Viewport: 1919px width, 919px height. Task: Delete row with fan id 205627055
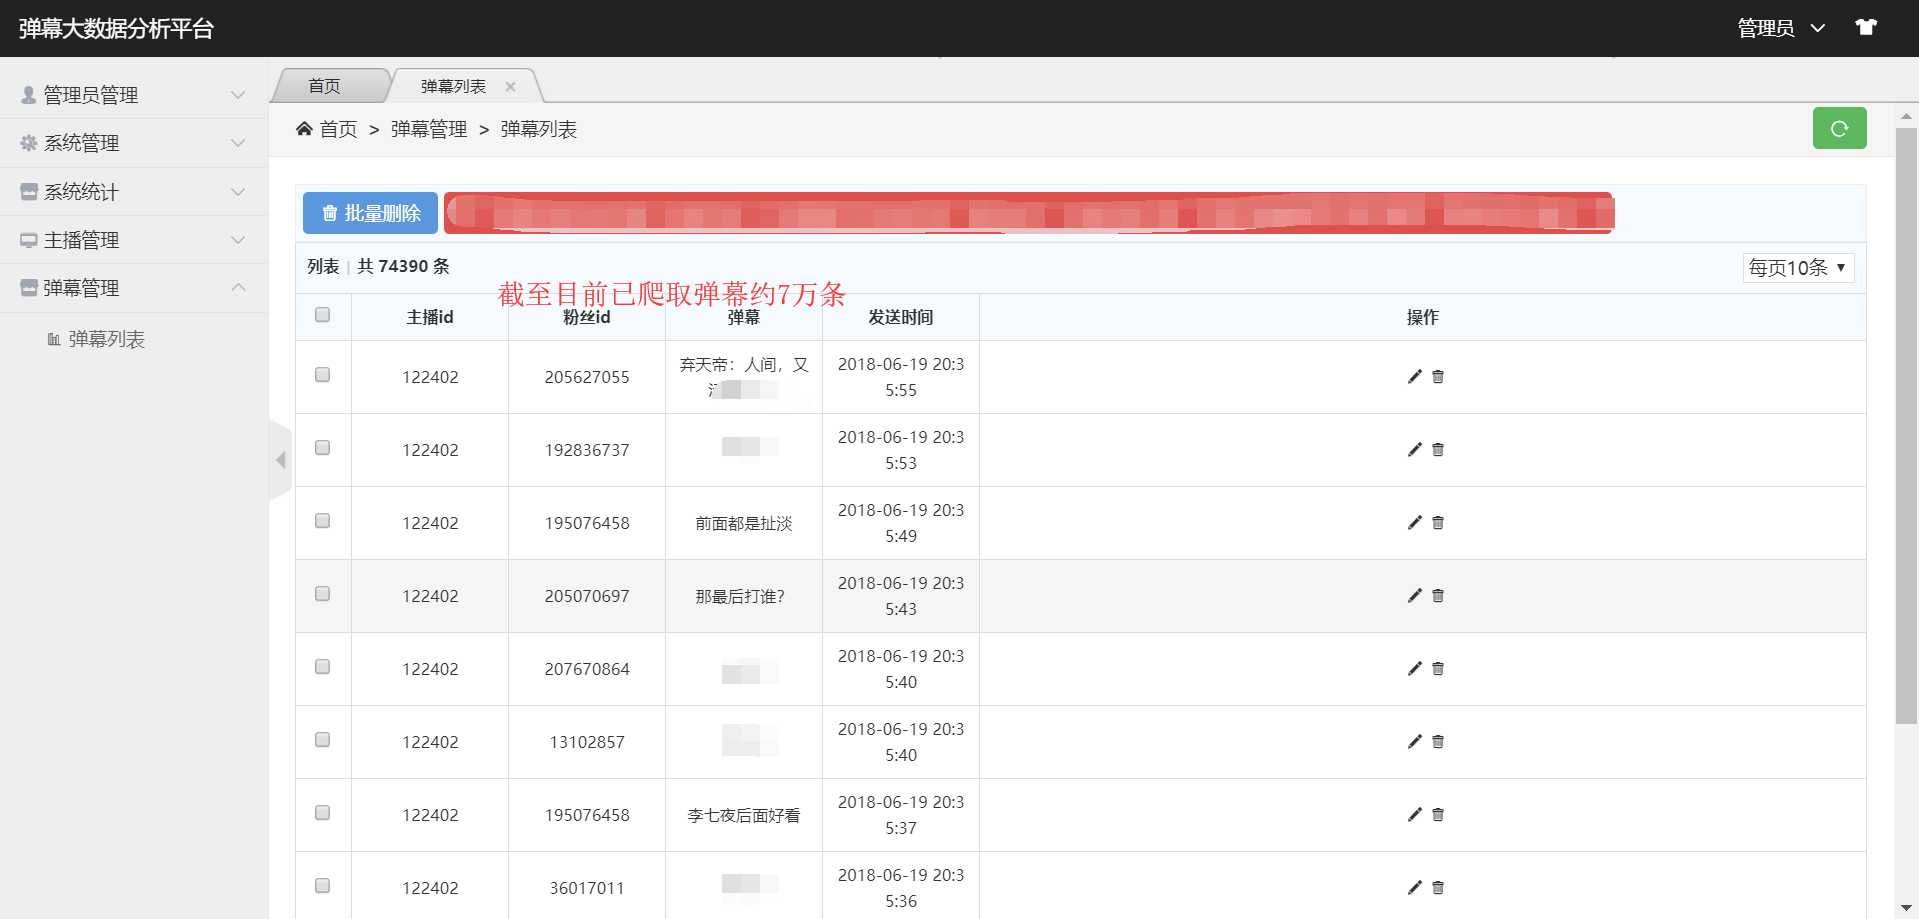pyautogui.click(x=1438, y=377)
